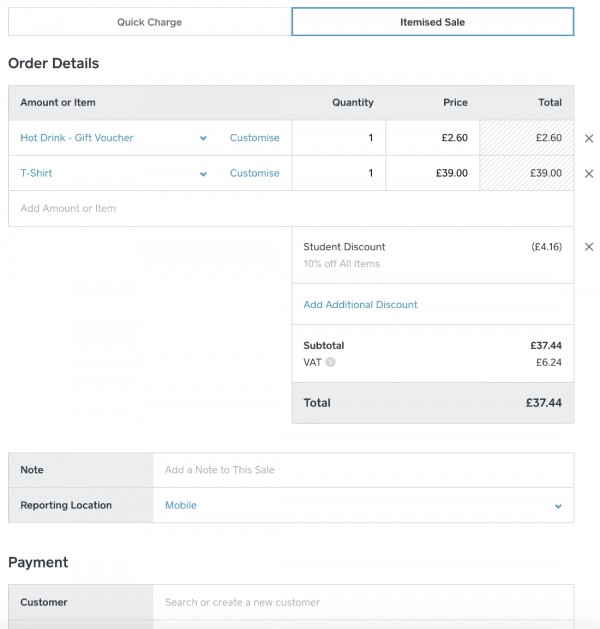Viewport: 600px width, 629px height.
Task: Remove the Hot Drink - Gift Voucher row
Action: pos(588,138)
